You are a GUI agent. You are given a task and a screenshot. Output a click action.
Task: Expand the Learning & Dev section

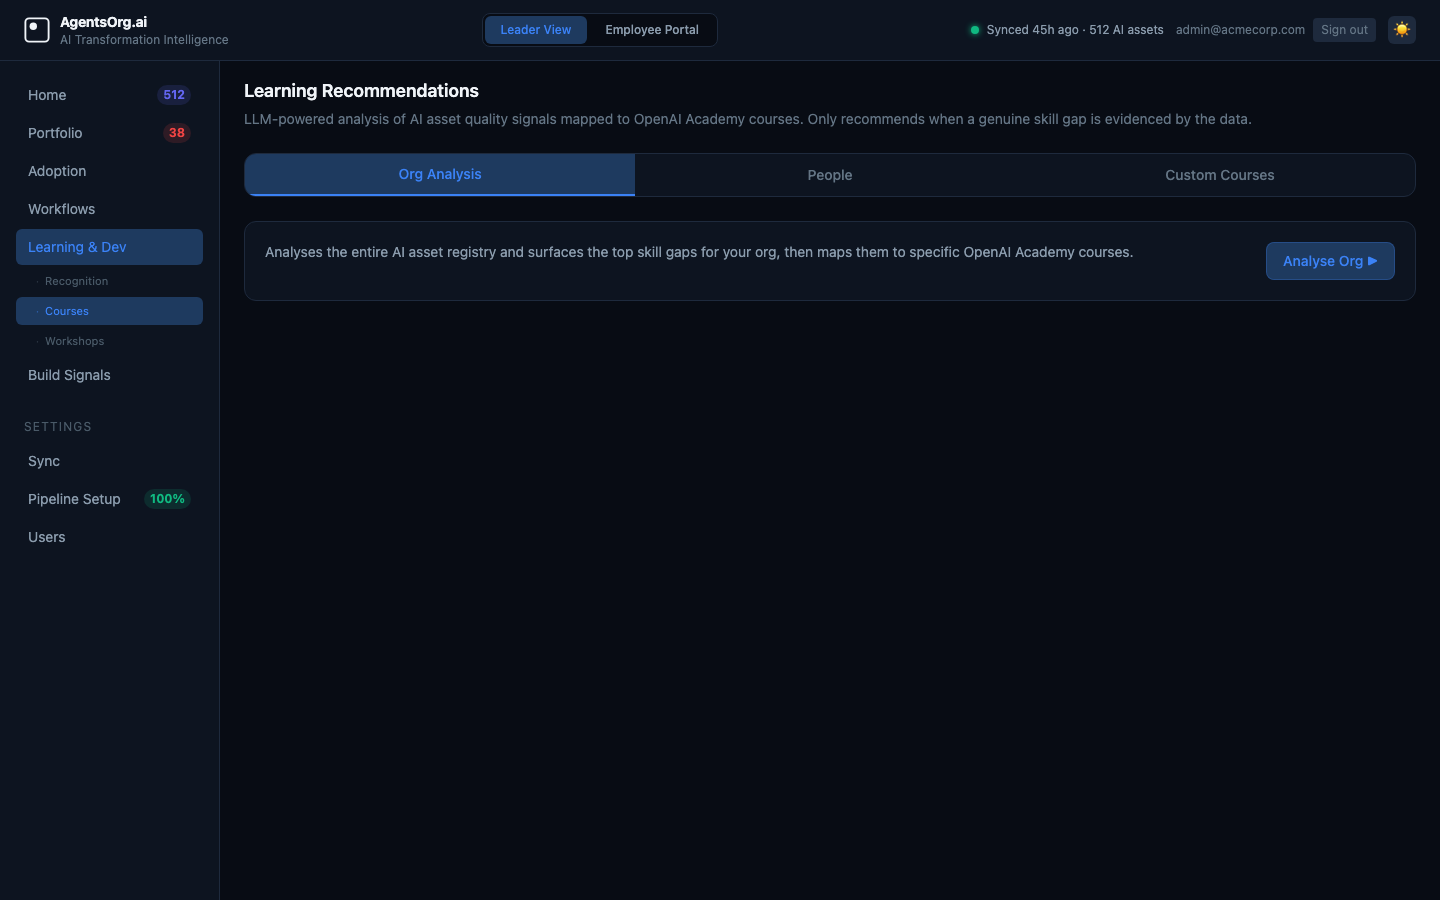tap(77, 246)
